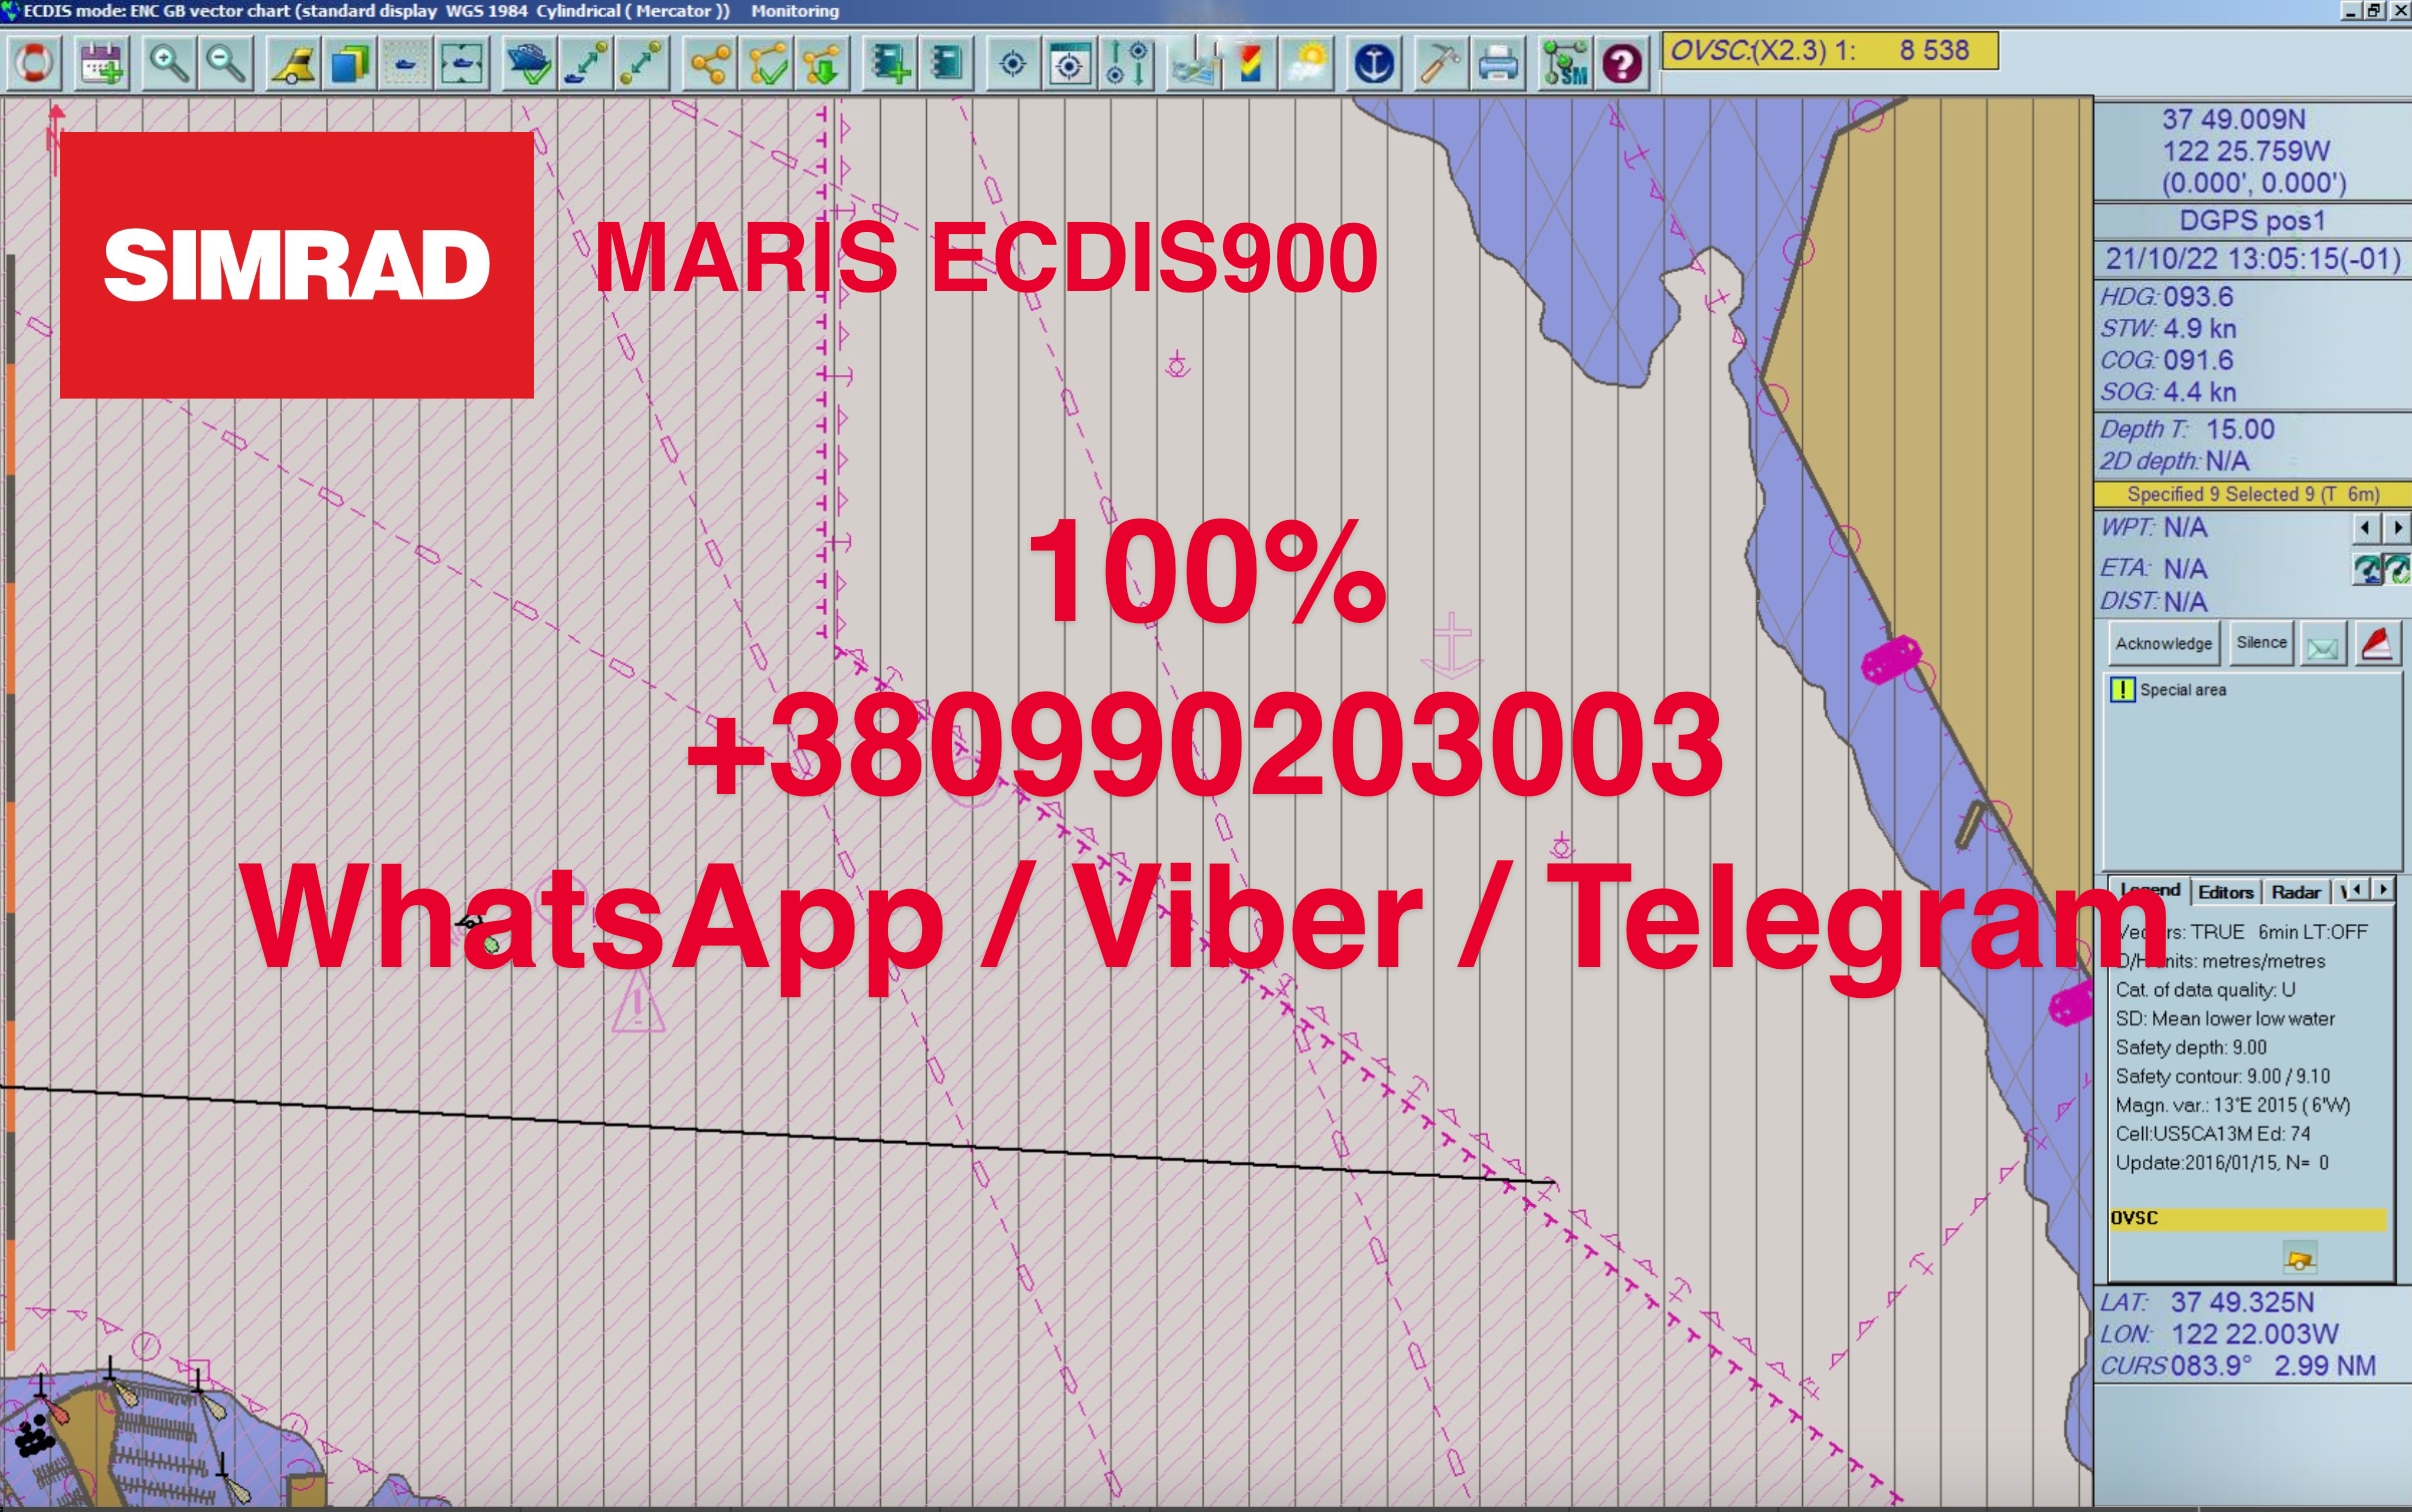Go to previous waypoint with left arrow
2412x1512 pixels.
(x=2365, y=527)
